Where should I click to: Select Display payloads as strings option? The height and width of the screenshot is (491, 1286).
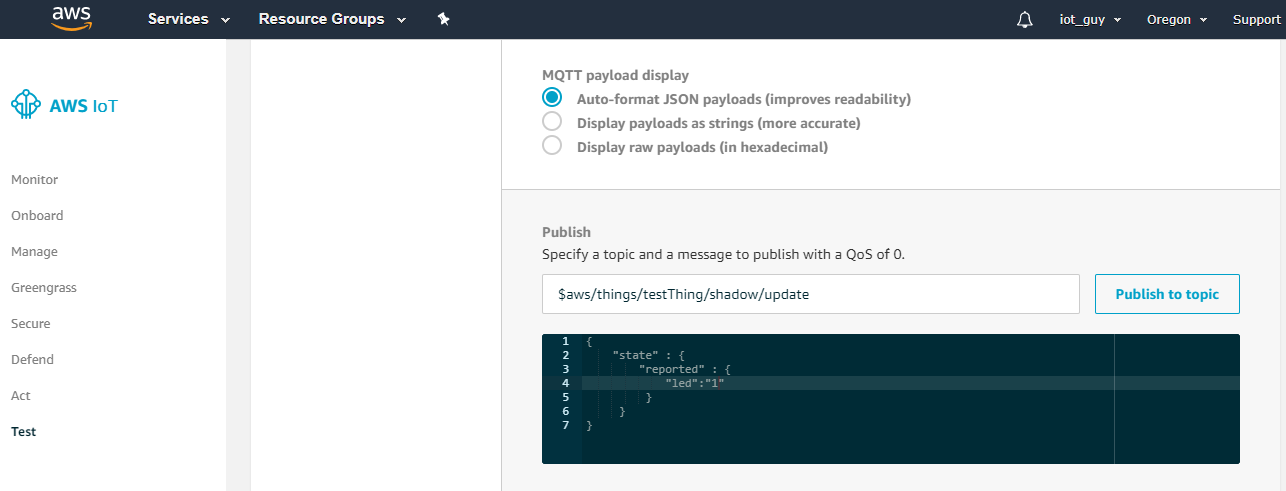[552, 122]
